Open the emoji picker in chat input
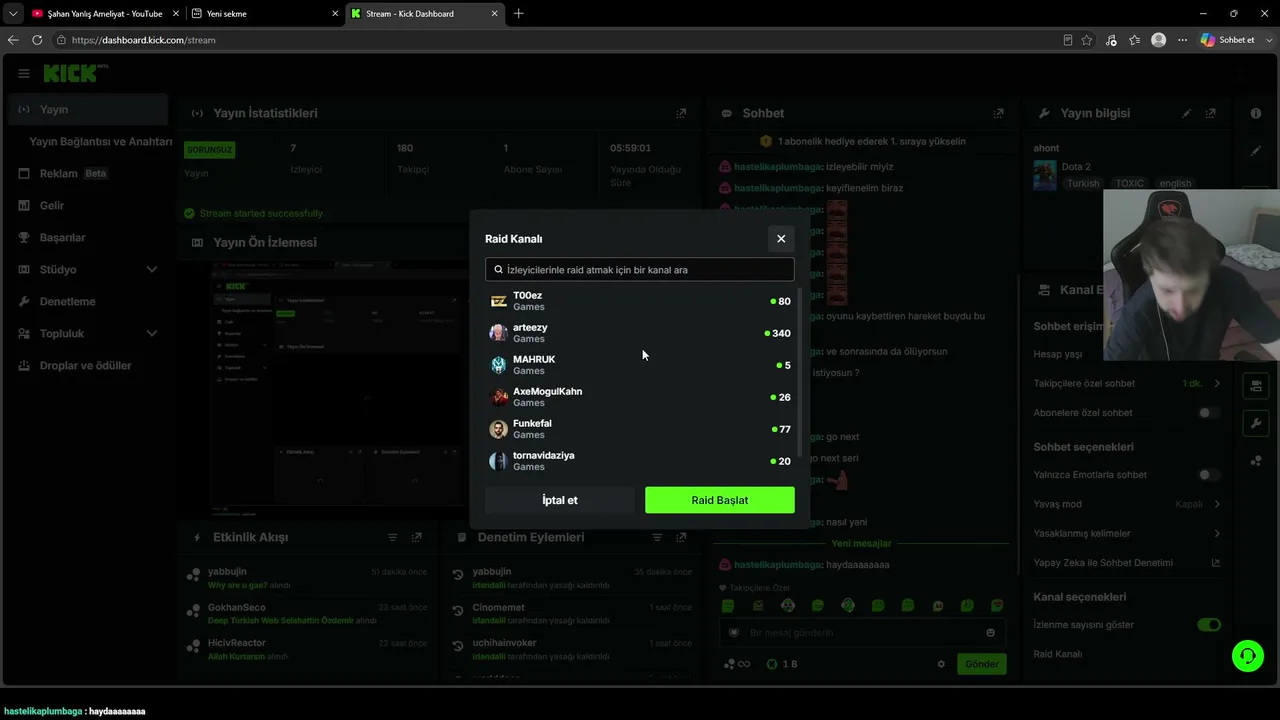Screen dimensions: 1280x720 [x=991, y=633]
